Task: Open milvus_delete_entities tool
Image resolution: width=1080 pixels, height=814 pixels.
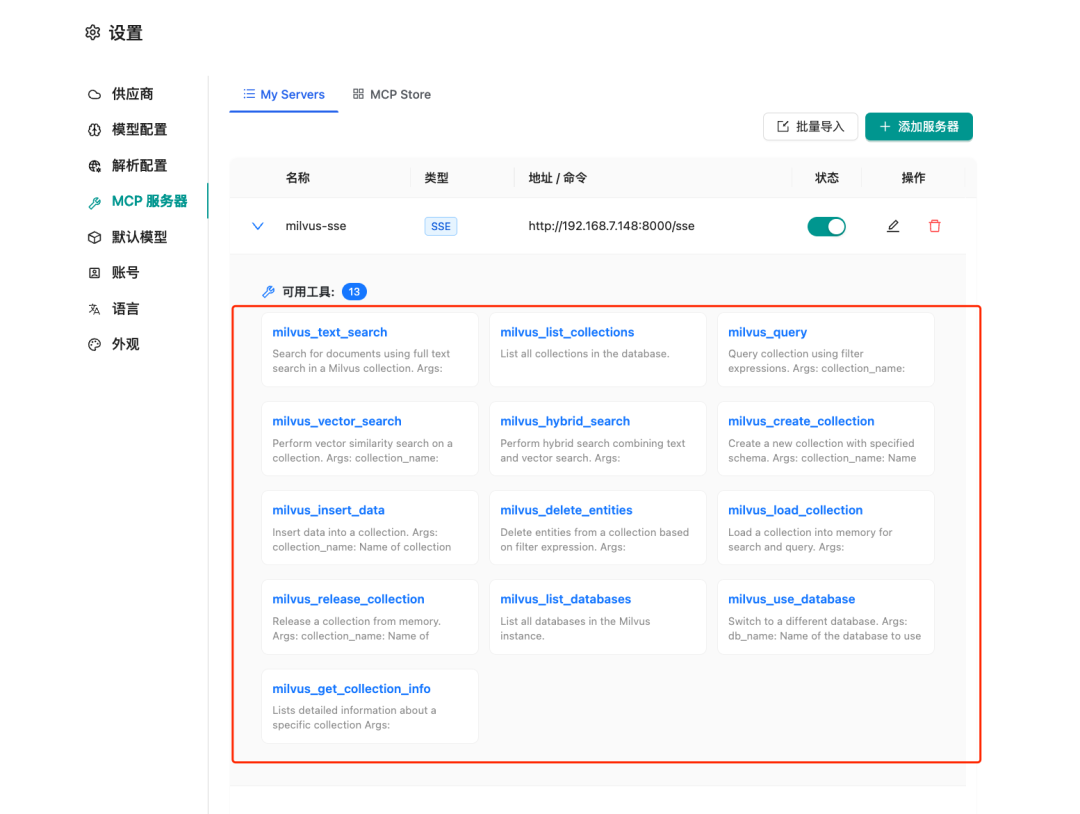Action: coord(598,528)
